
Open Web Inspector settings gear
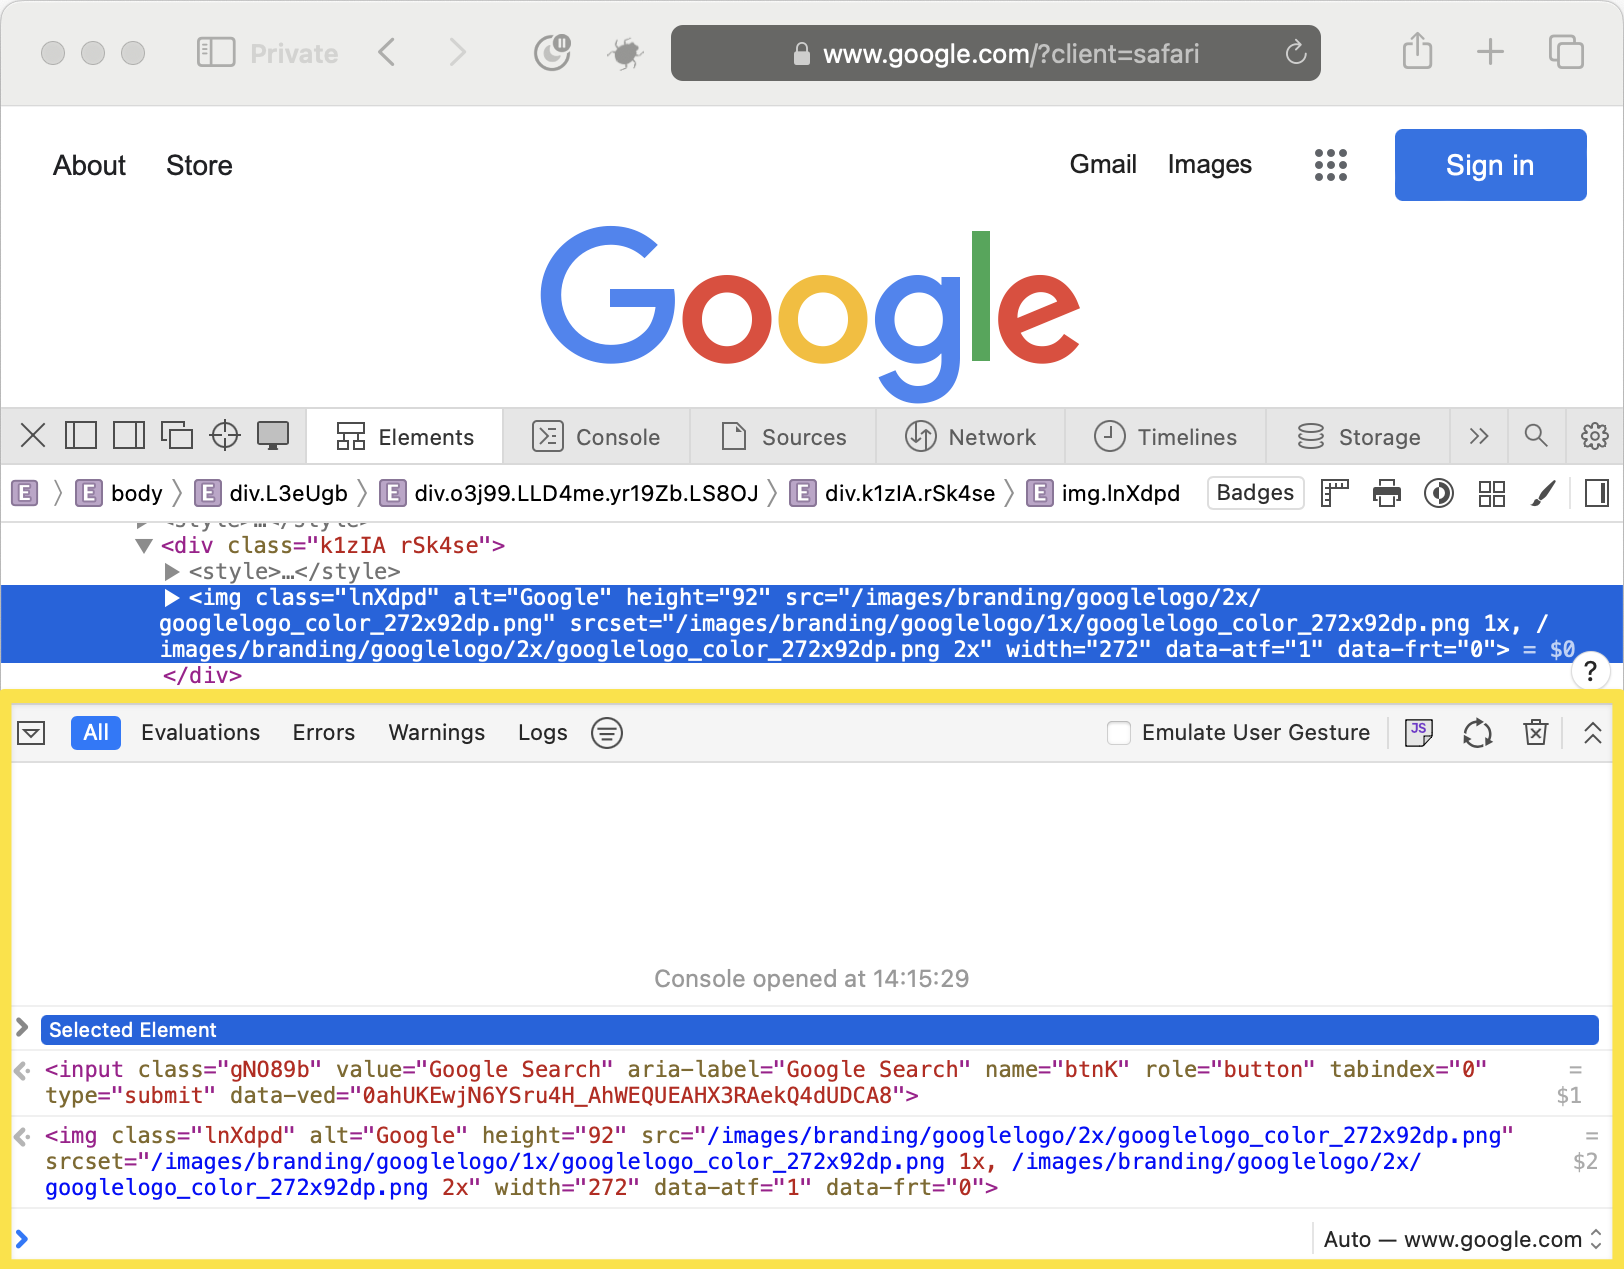[x=1595, y=436]
